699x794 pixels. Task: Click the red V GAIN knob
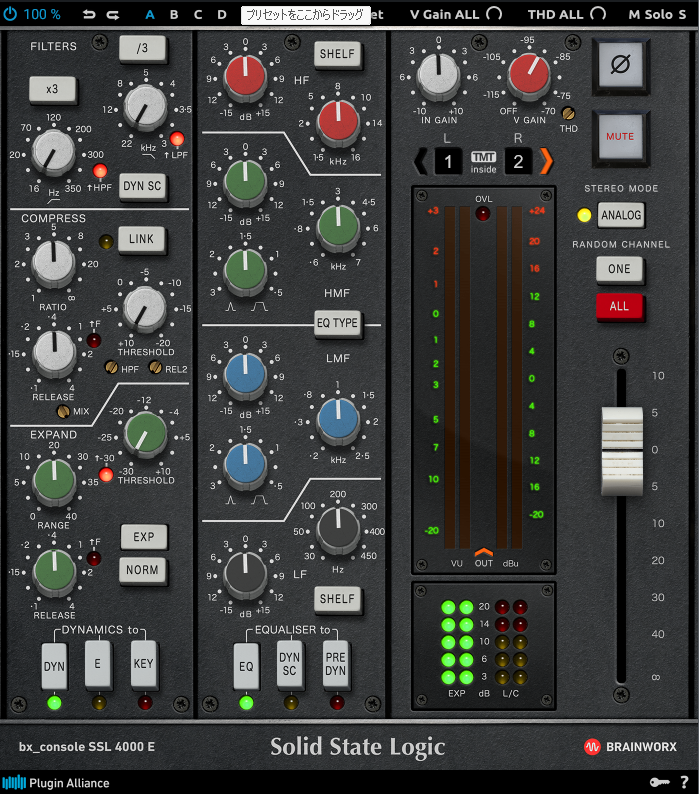click(529, 75)
